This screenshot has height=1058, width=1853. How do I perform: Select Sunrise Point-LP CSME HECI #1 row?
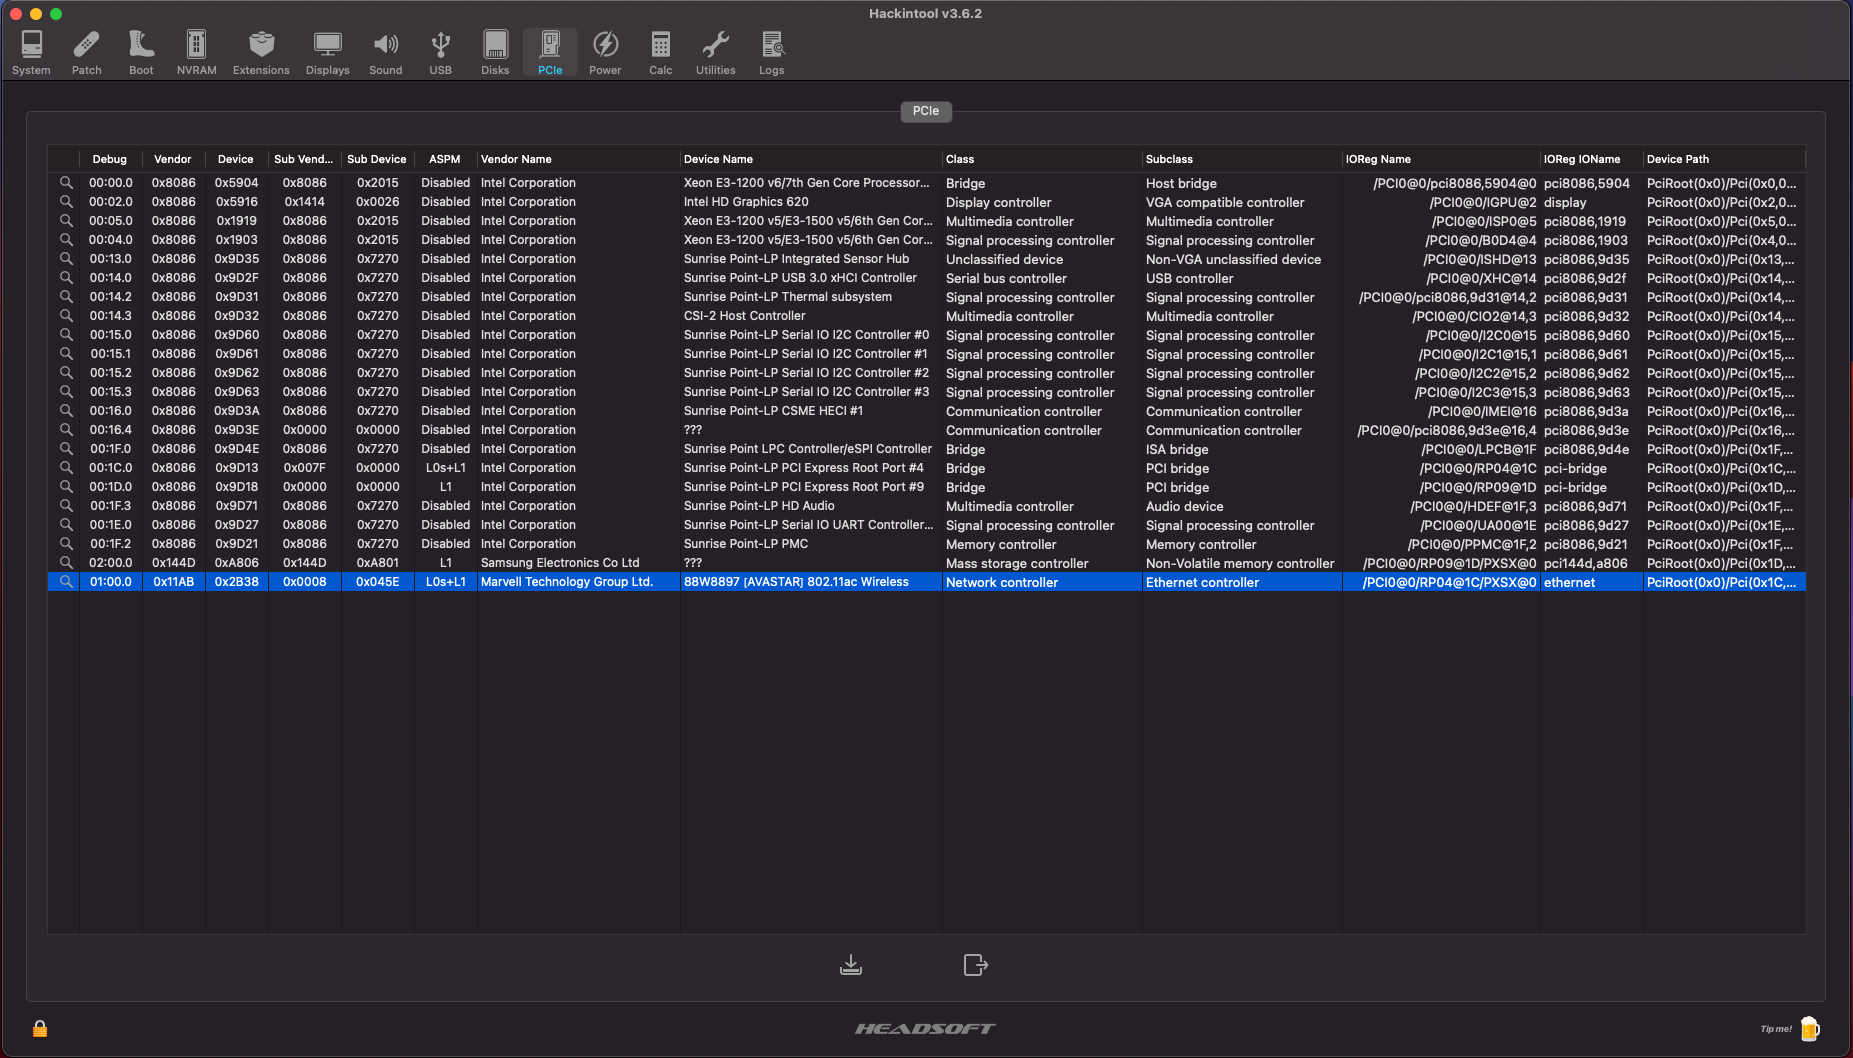[x=926, y=411]
